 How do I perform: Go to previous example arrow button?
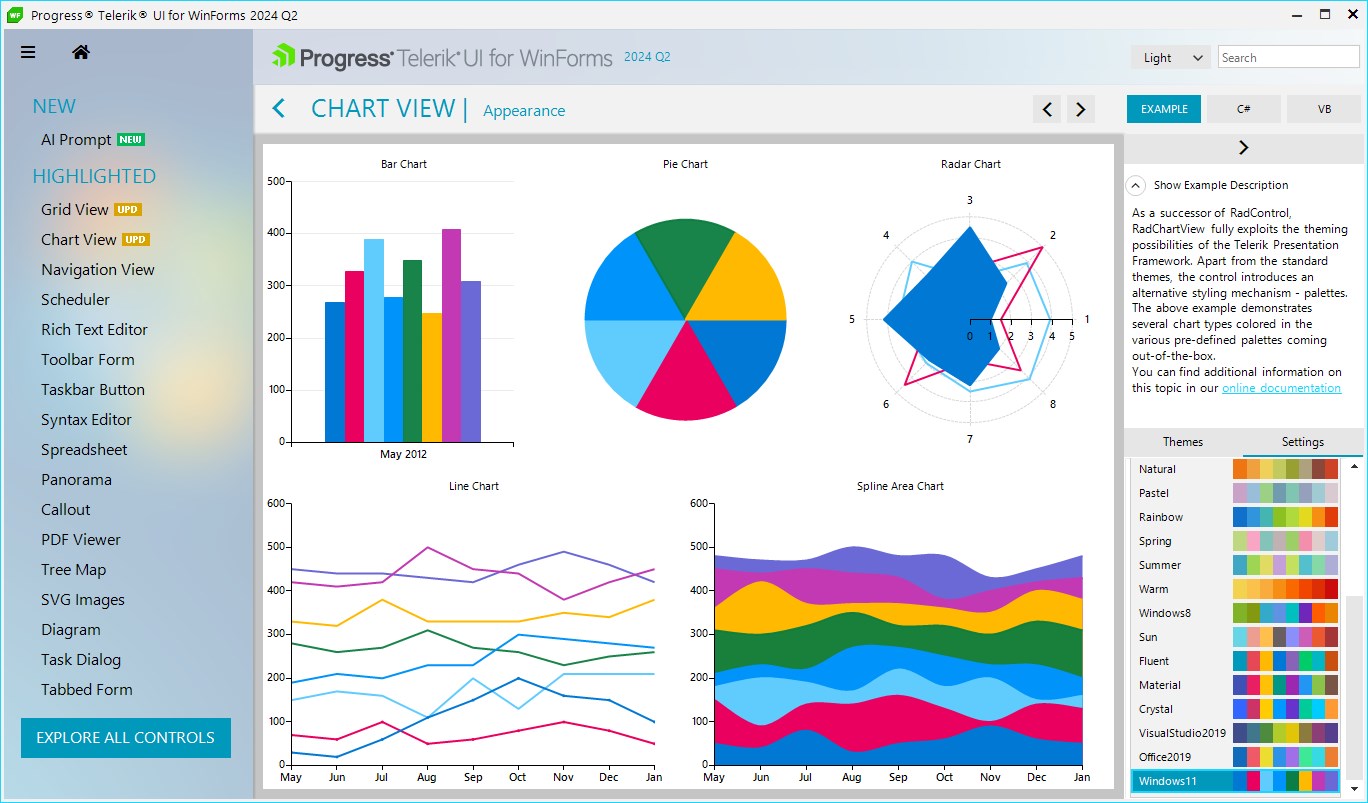[x=1047, y=109]
